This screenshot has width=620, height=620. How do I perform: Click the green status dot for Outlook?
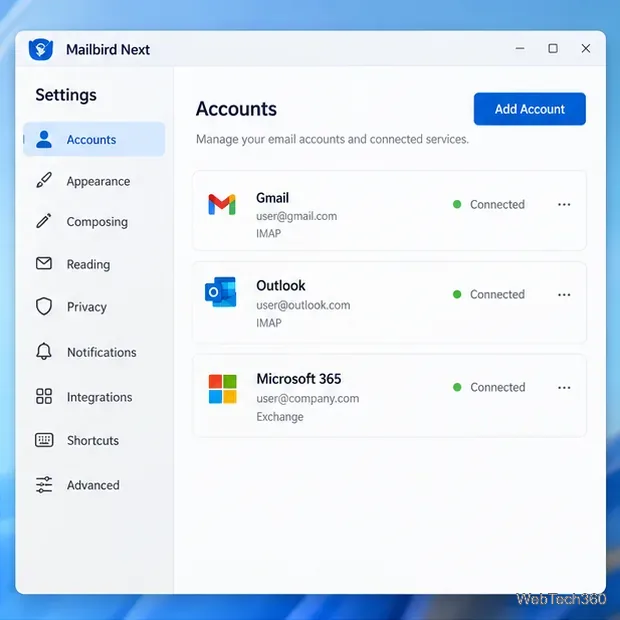click(457, 294)
